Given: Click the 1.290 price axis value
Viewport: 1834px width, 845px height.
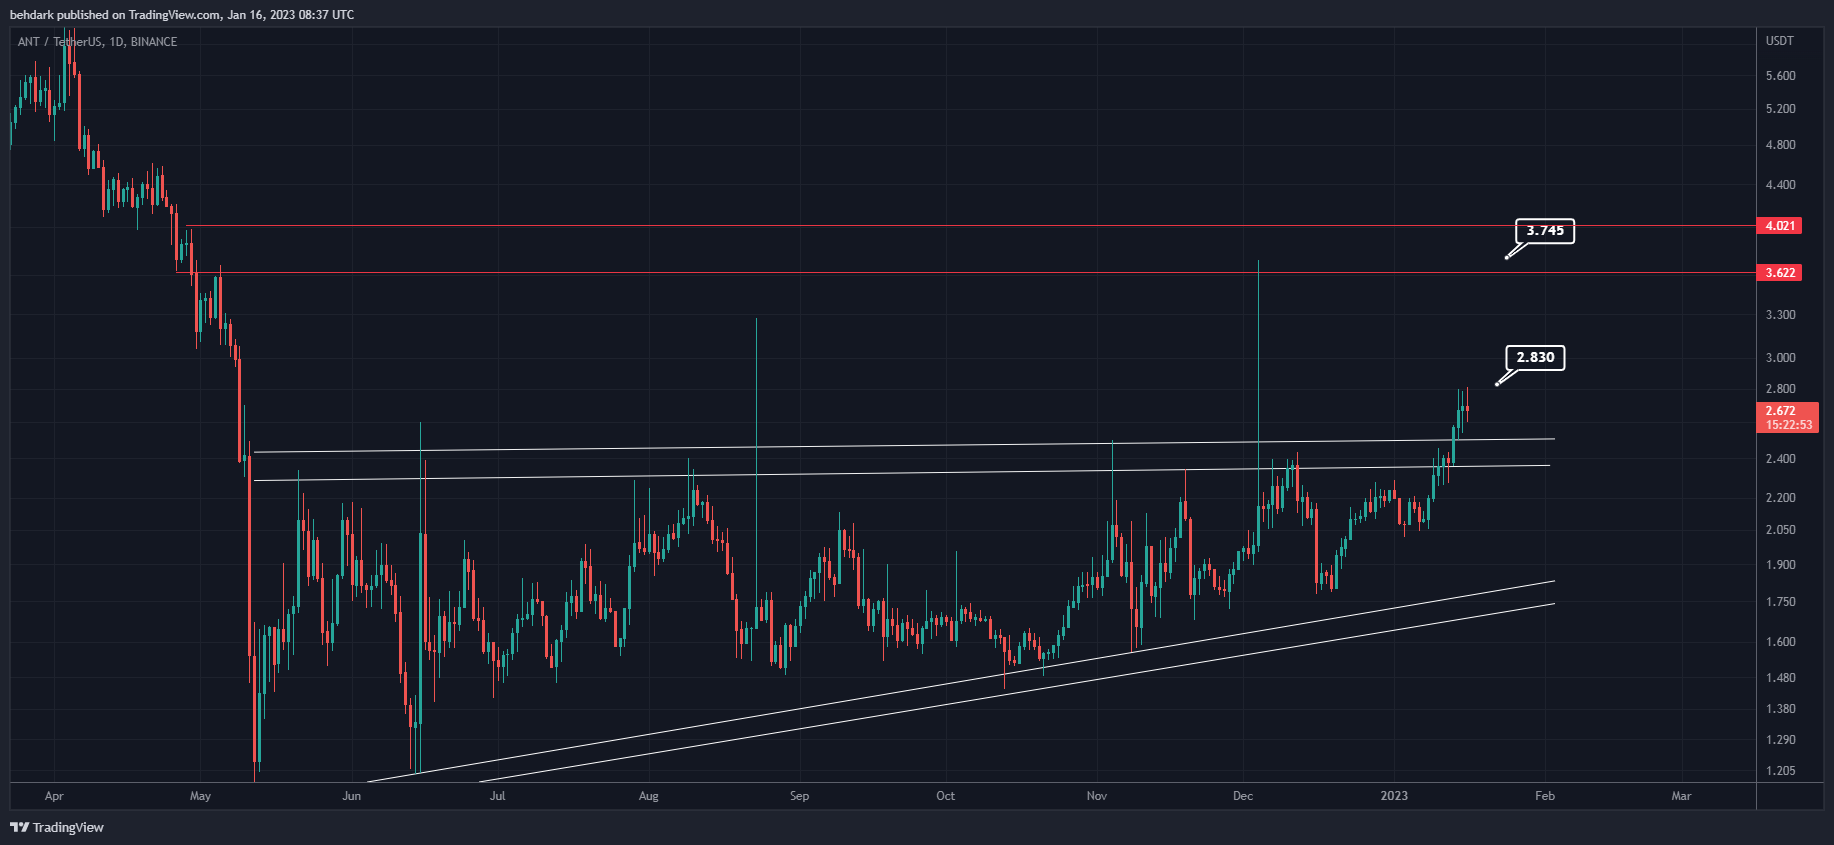Looking at the screenshot, I should tap(1780, 740).
